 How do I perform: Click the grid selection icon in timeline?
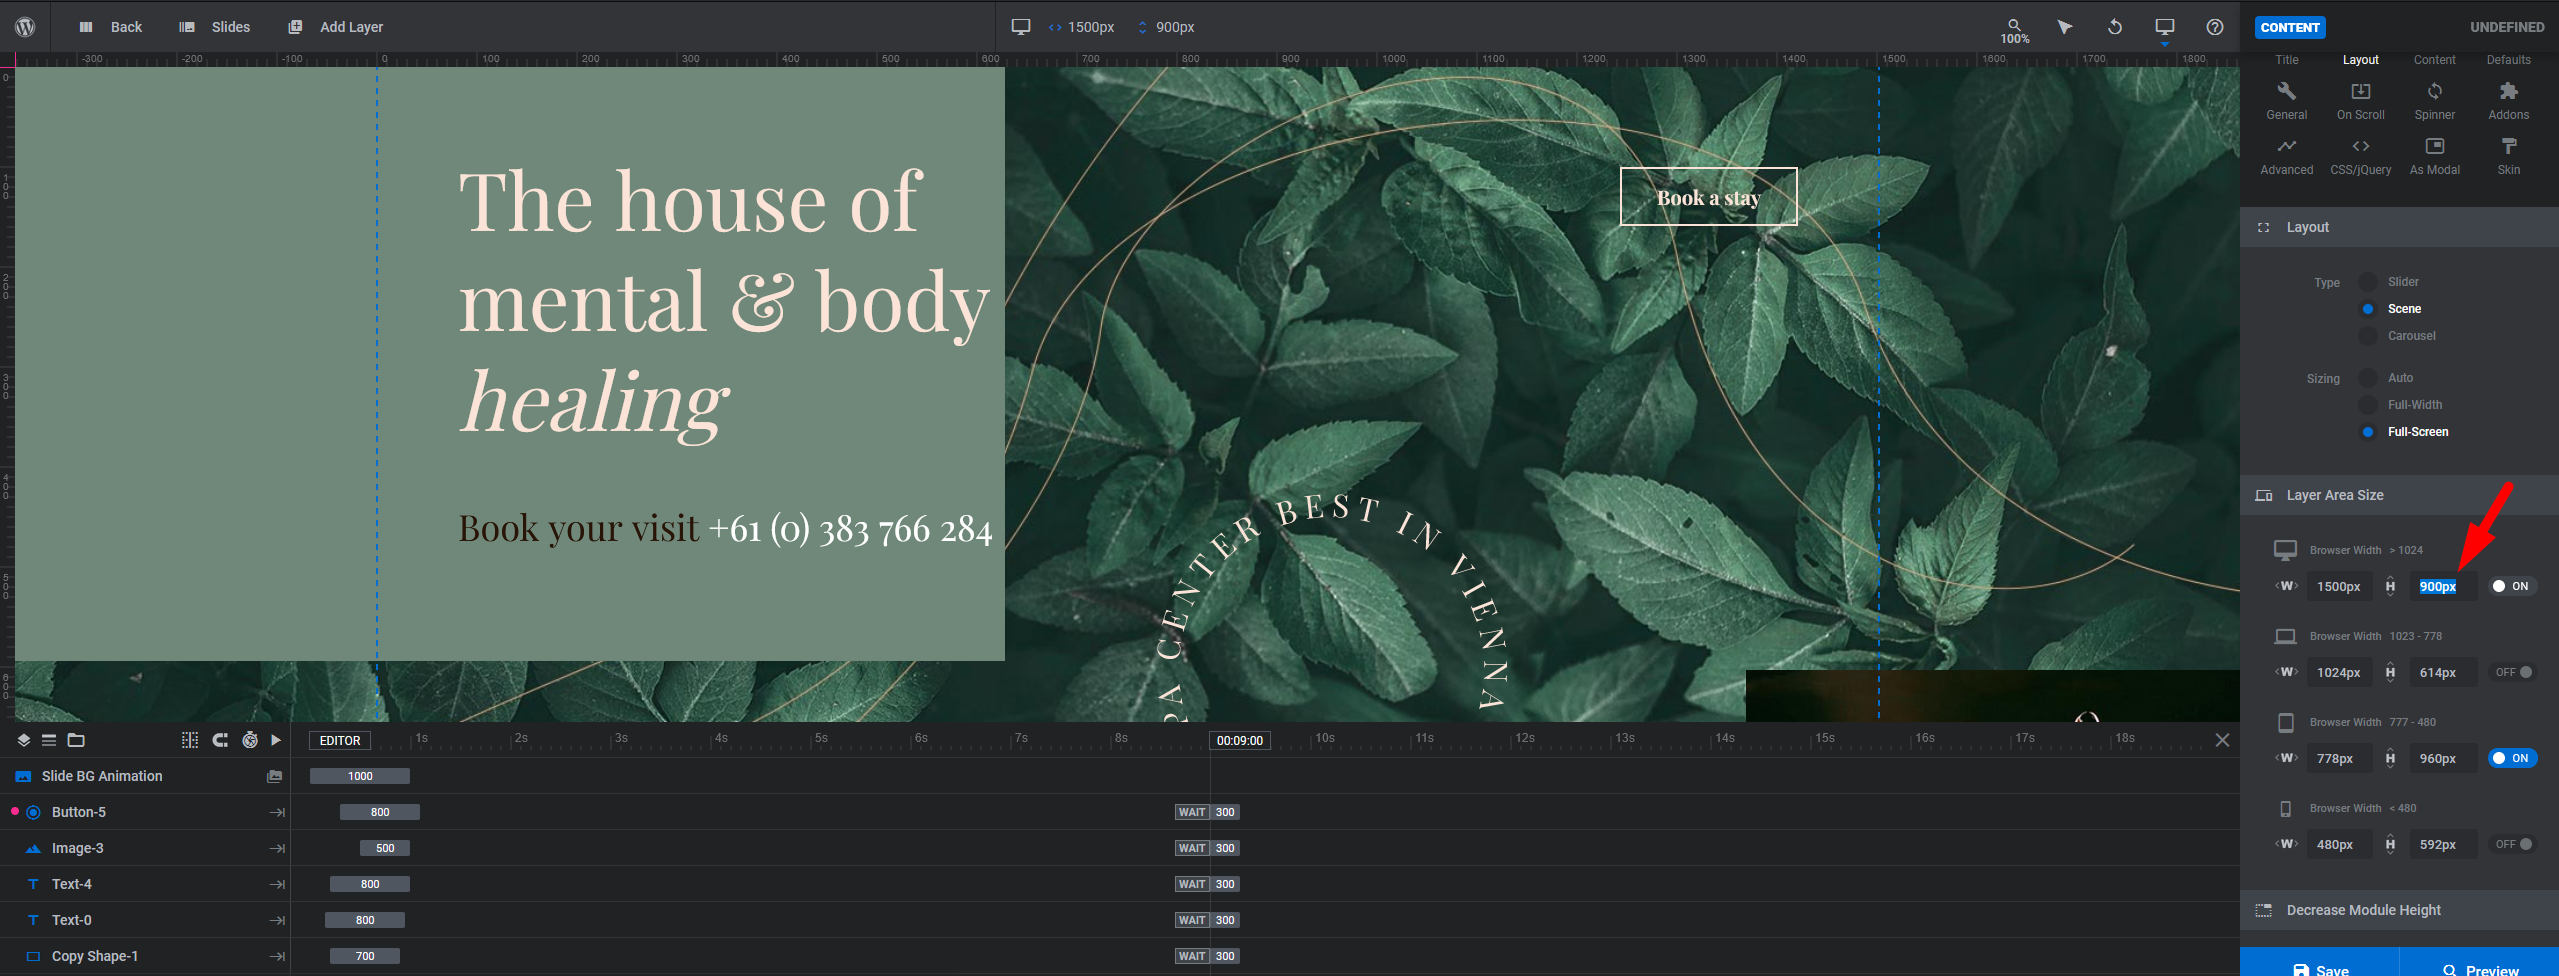(x=190, y=740)
